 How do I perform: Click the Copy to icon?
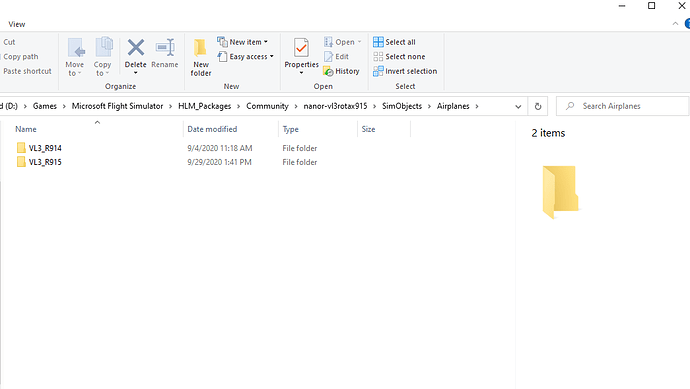coord(104,47)
